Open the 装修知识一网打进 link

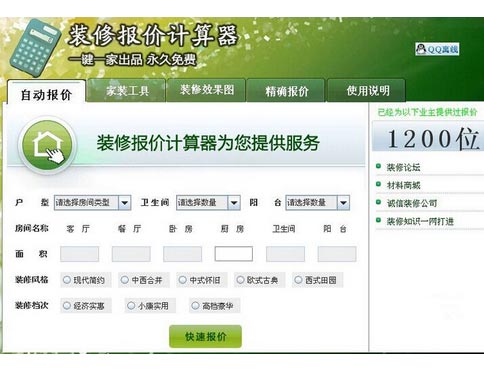coord(420,221)
